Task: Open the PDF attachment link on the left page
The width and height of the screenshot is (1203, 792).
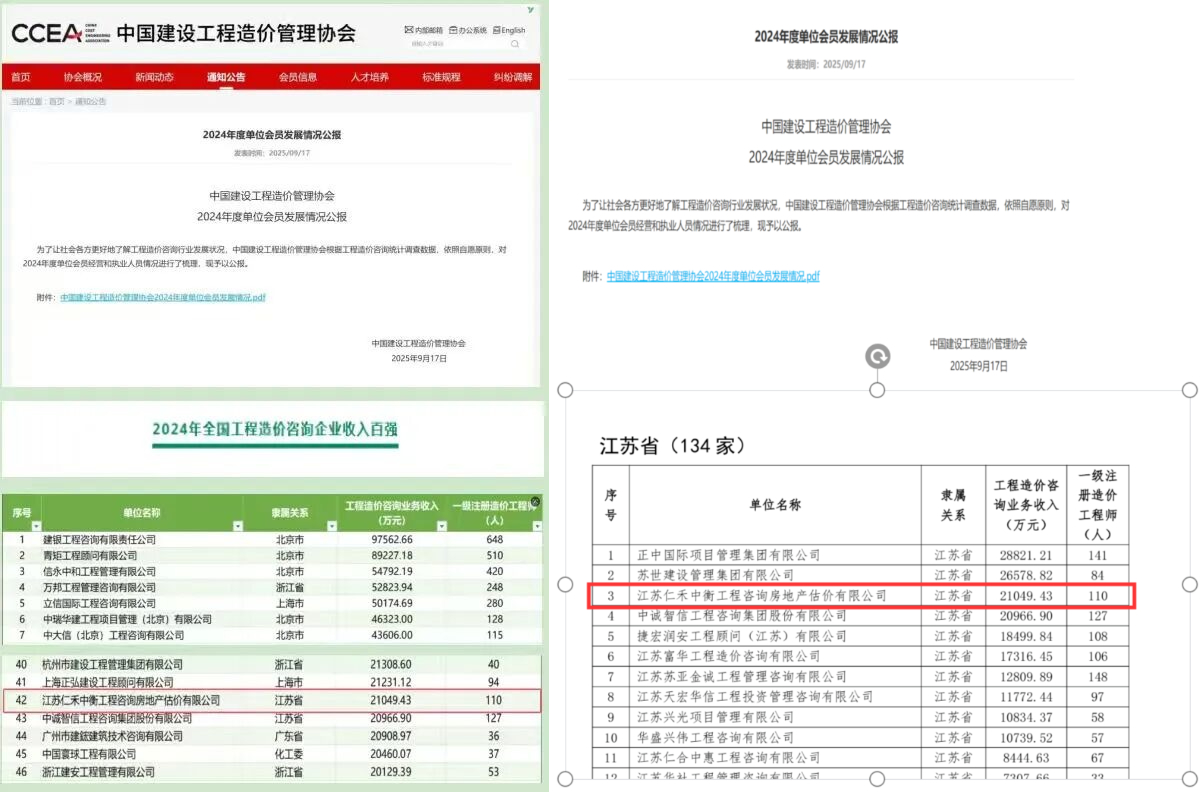Action: (x=163, y=297)
